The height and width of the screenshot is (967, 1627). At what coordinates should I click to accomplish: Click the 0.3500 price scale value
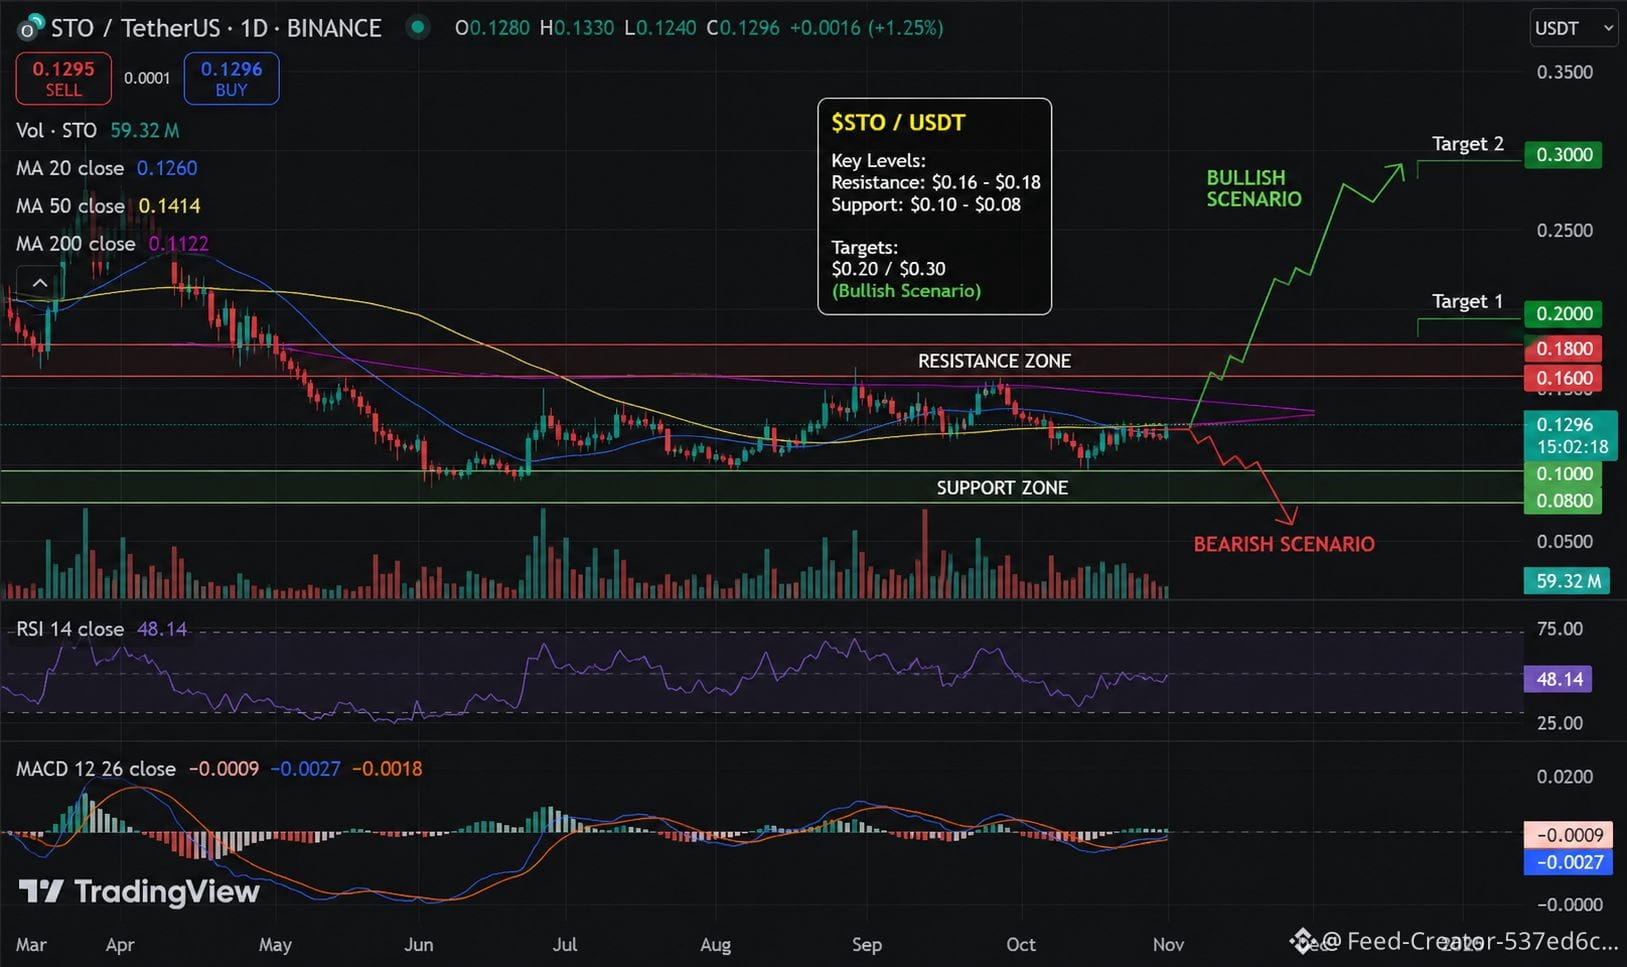coord(1565,72)
